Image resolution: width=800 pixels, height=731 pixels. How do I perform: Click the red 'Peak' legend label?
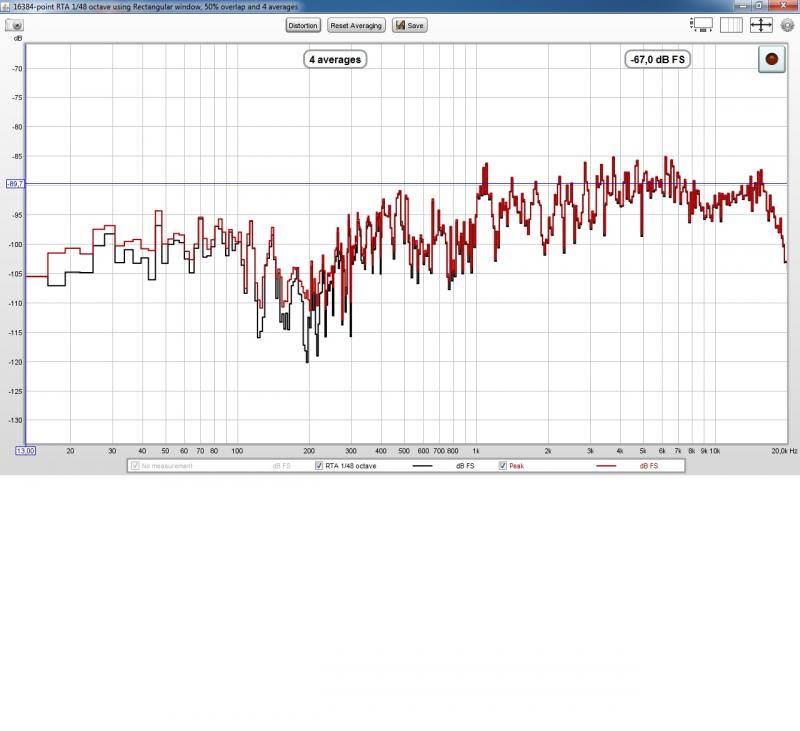(516, 466)
